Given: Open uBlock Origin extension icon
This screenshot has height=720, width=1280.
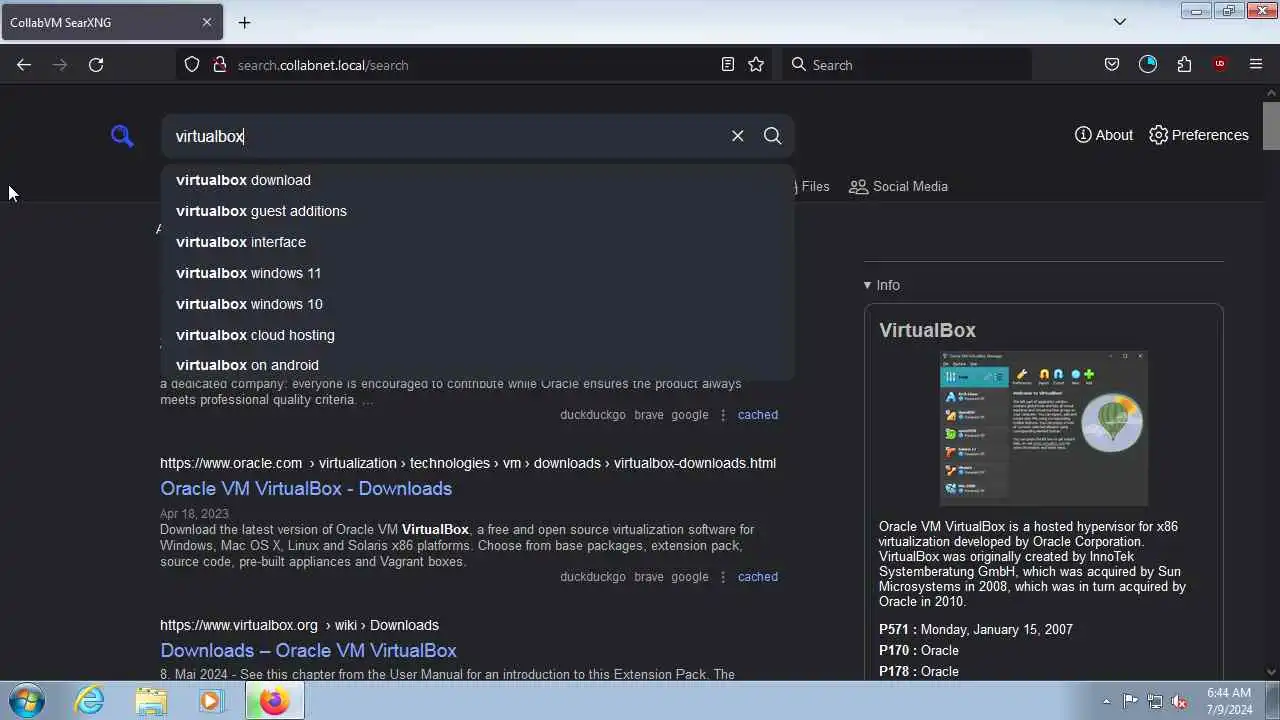Looking at the screenshot, I should (x=1220, y=65).
